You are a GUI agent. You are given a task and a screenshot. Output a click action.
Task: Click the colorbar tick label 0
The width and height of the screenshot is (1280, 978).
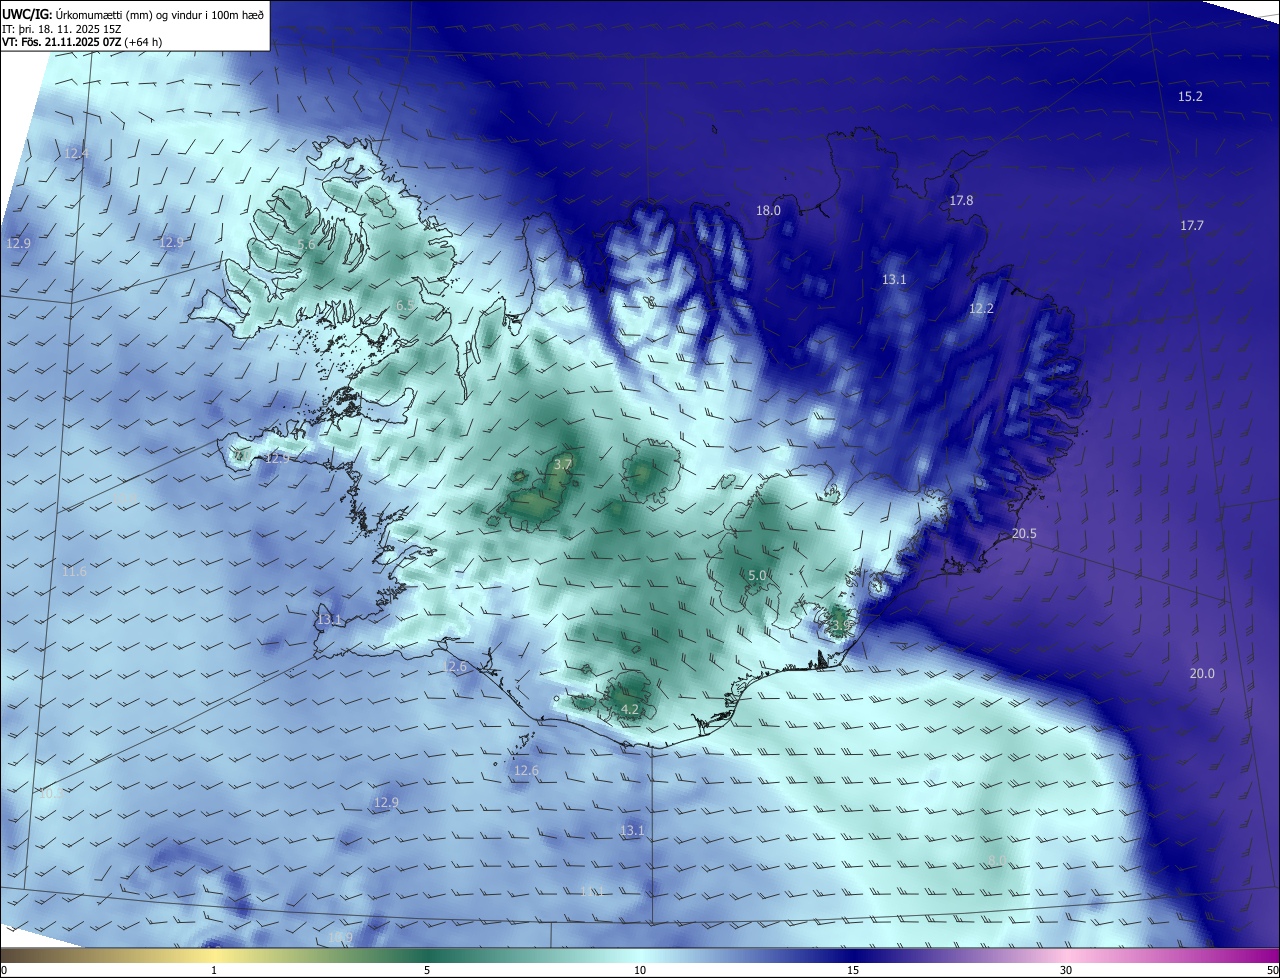pyautogui.click(x=4, y=970)
